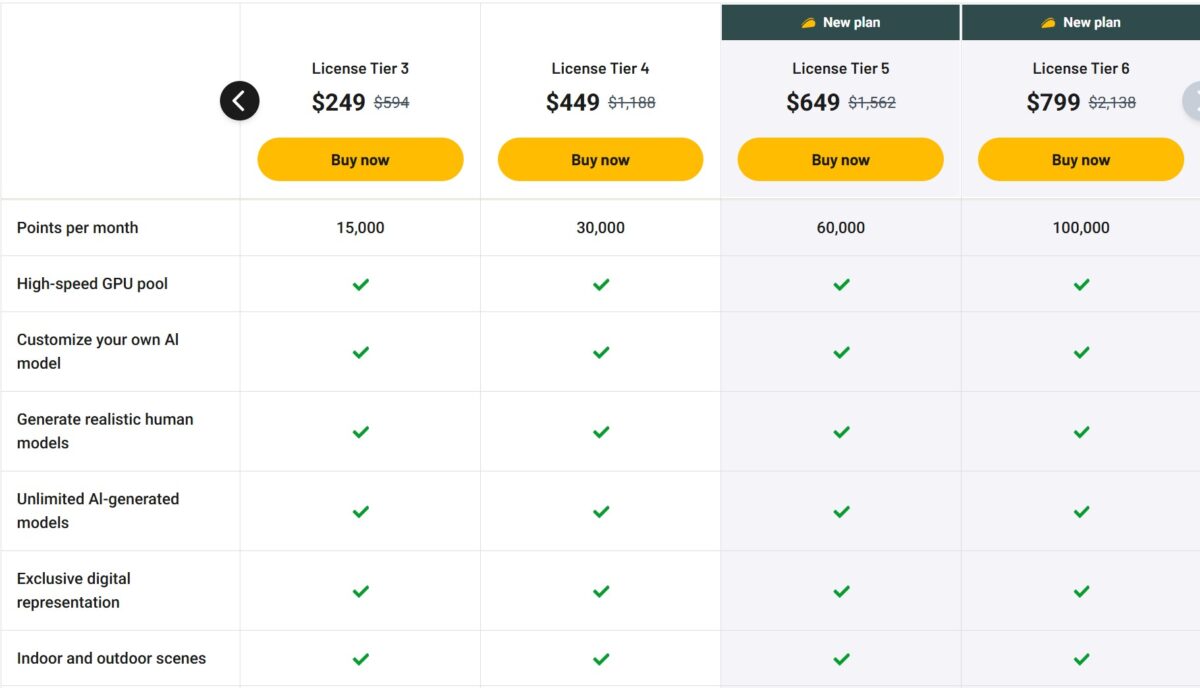Click the 100,000 points value
1200x688 pixels.
pyautogui.click(x=1081, y=228)
